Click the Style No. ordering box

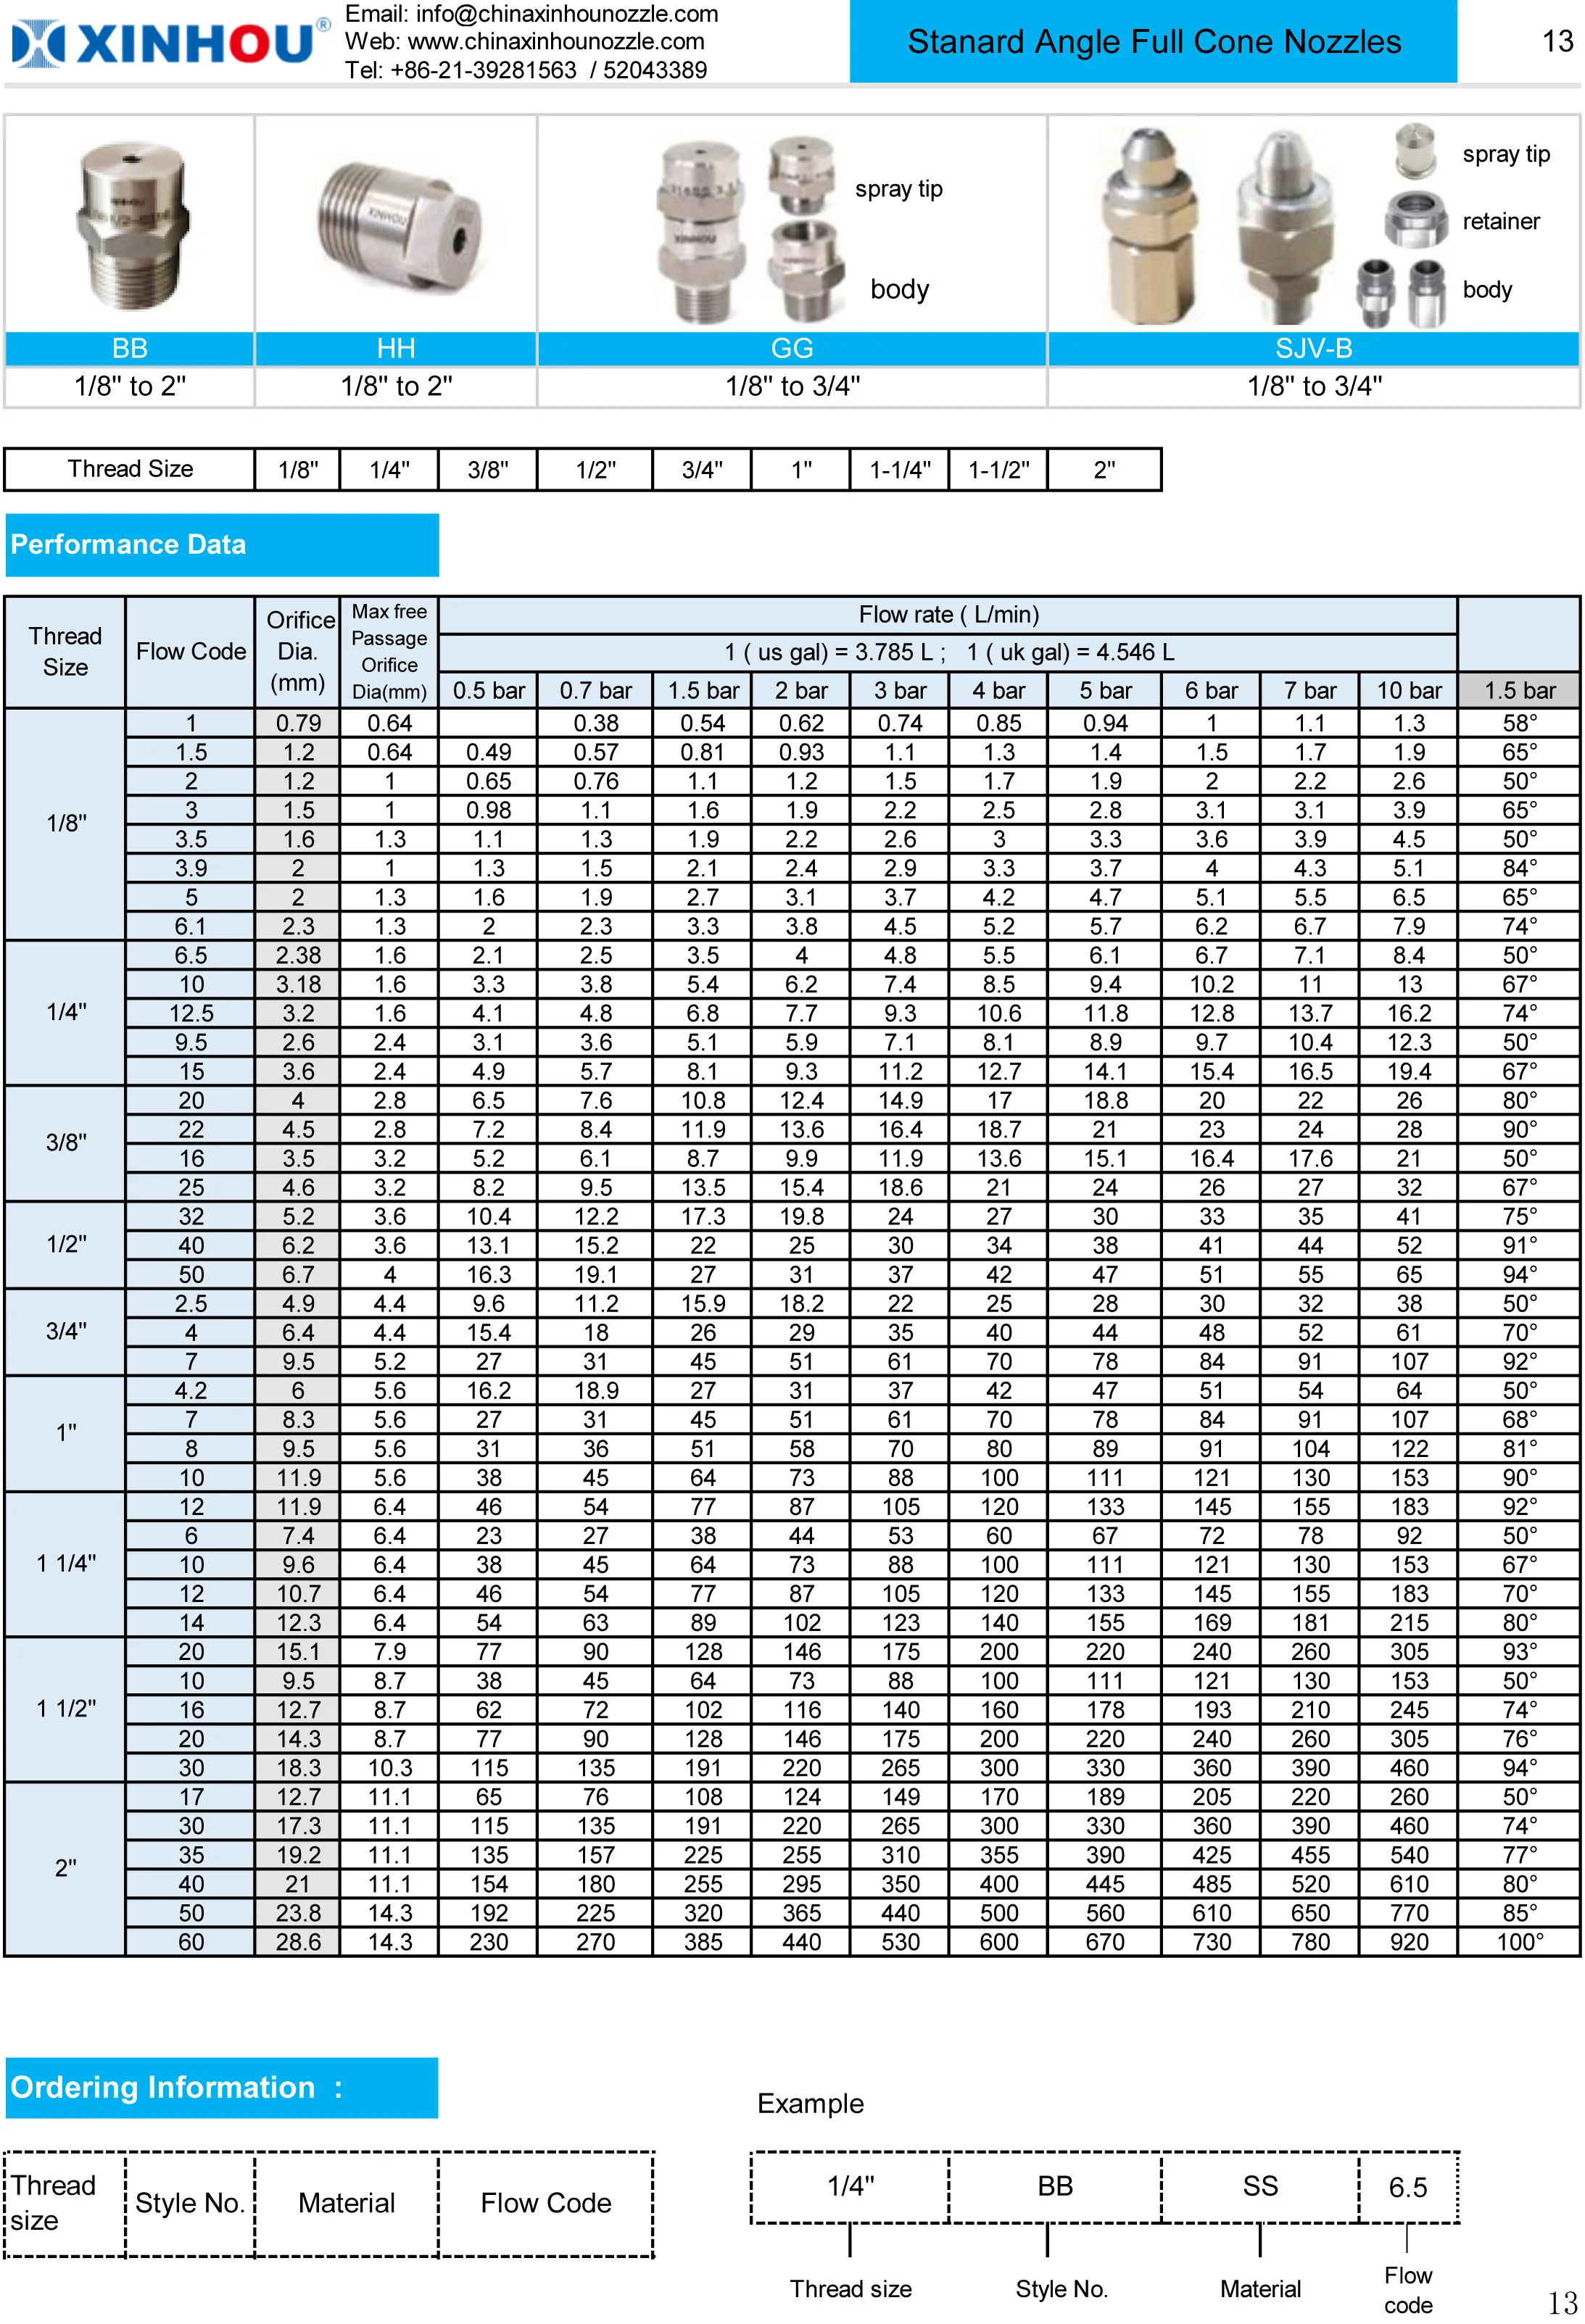click(x=190, y=2203)
